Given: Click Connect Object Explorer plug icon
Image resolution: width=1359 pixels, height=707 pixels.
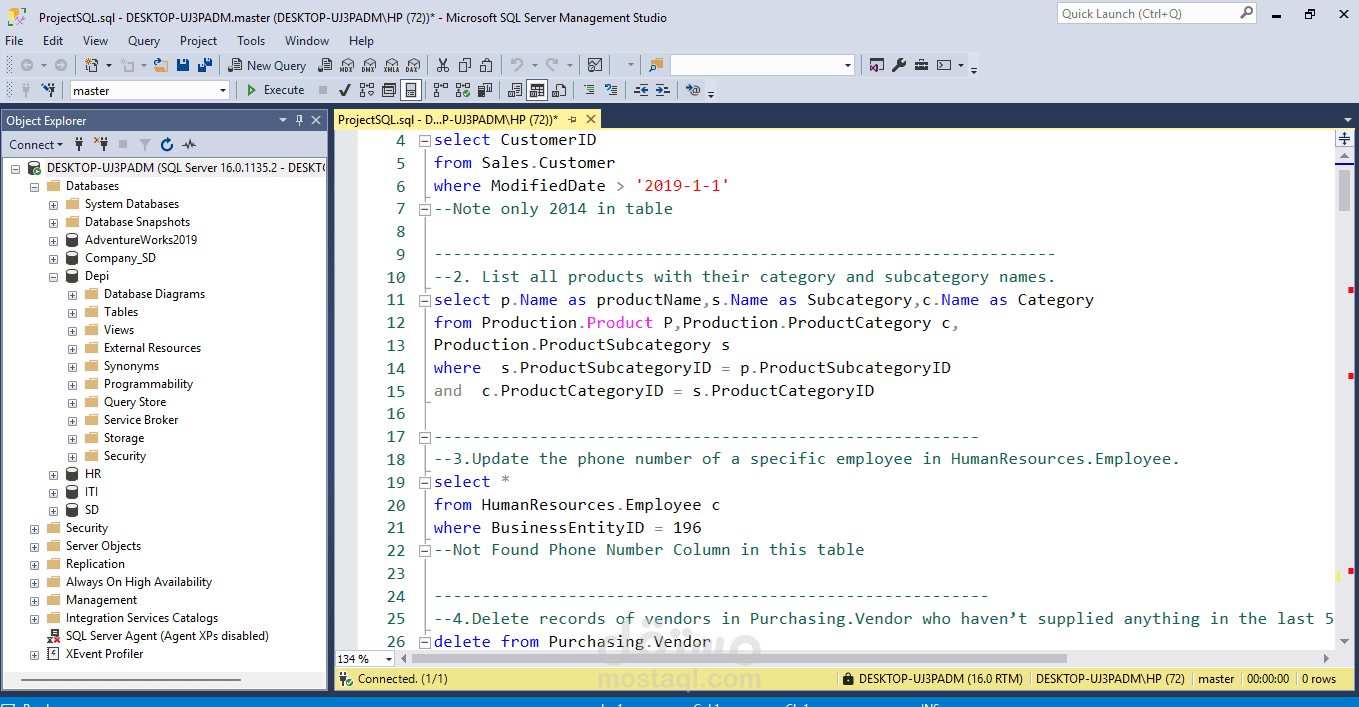Looking at the screenshot, I should [x=79, y=144].
